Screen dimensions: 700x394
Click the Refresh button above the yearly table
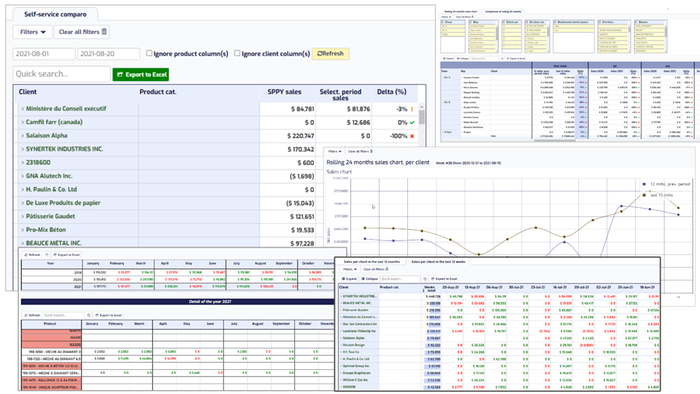pyautogui.click(x=33, y=255)
